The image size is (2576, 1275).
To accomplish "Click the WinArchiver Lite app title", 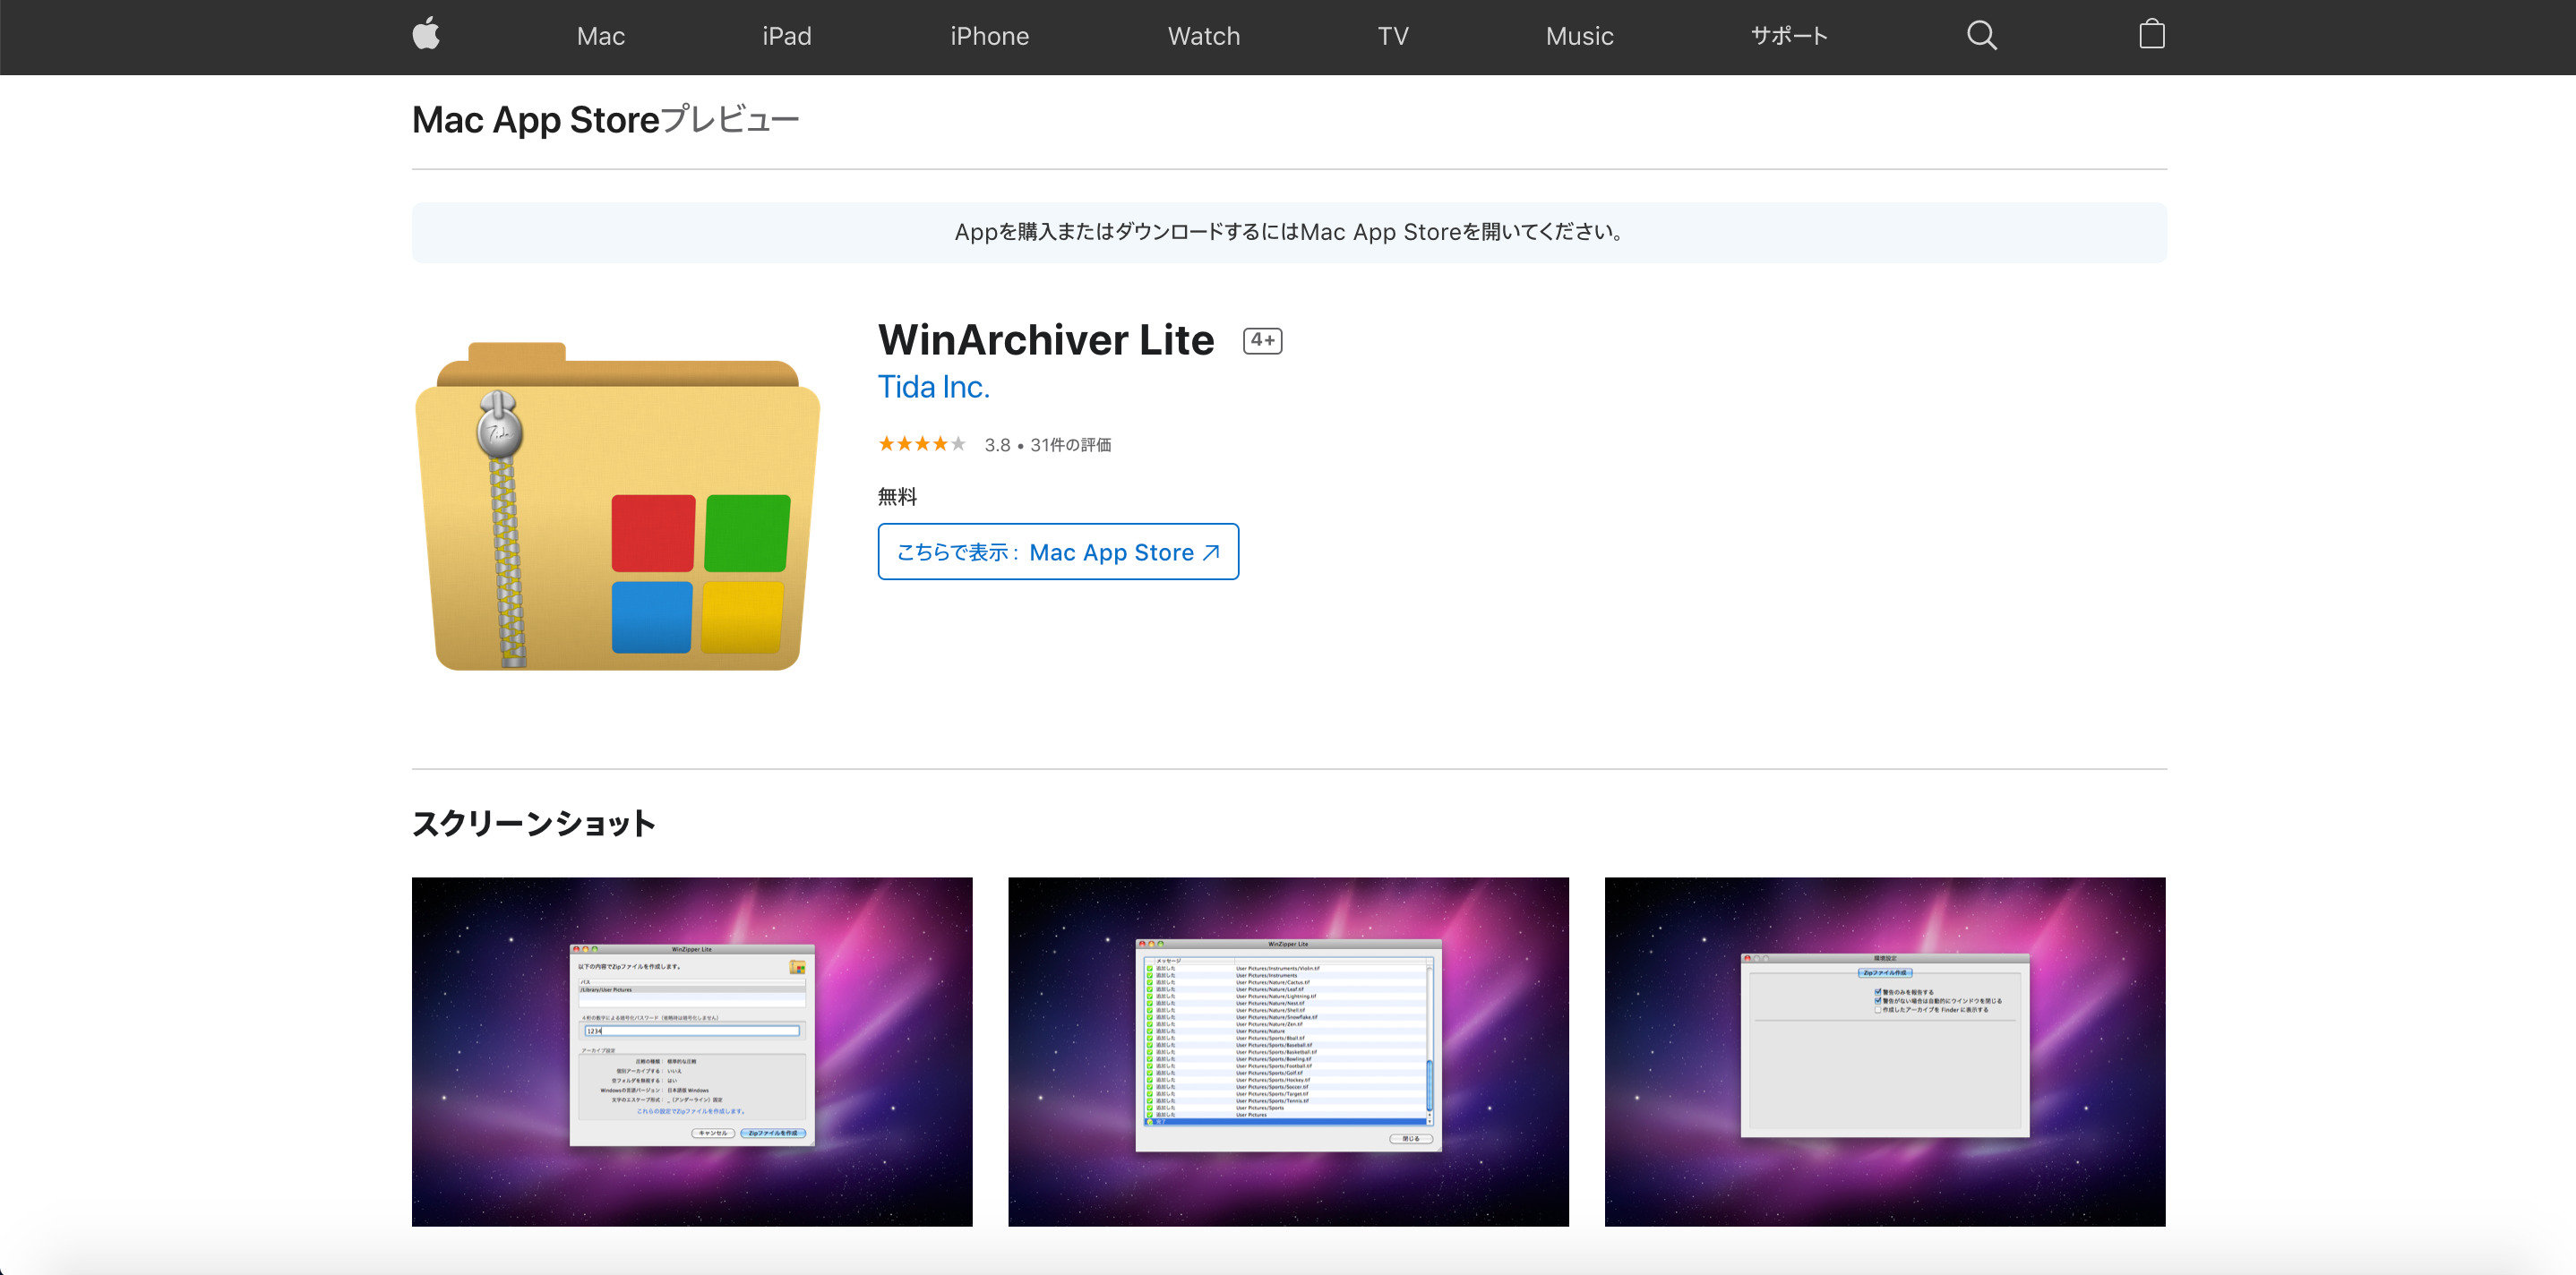I will (x=1046, y=340).
